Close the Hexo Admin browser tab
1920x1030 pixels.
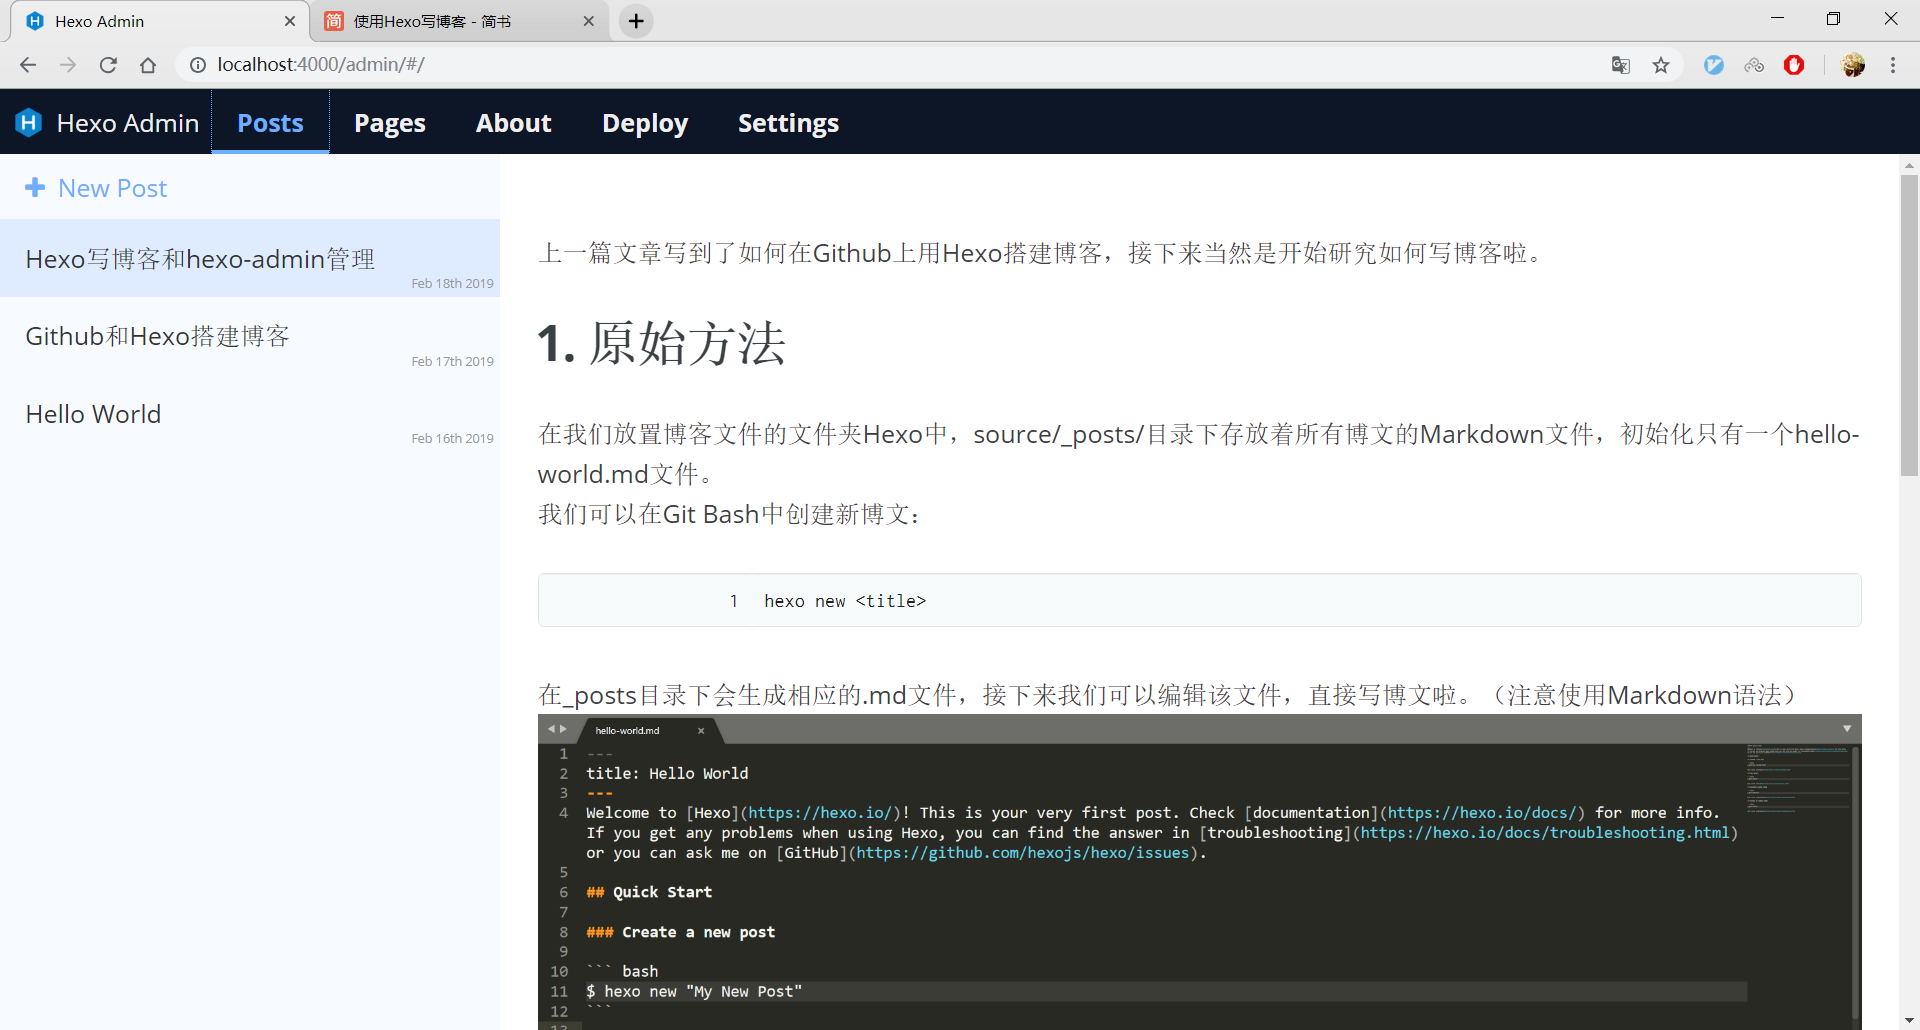(x=290, y=21)
